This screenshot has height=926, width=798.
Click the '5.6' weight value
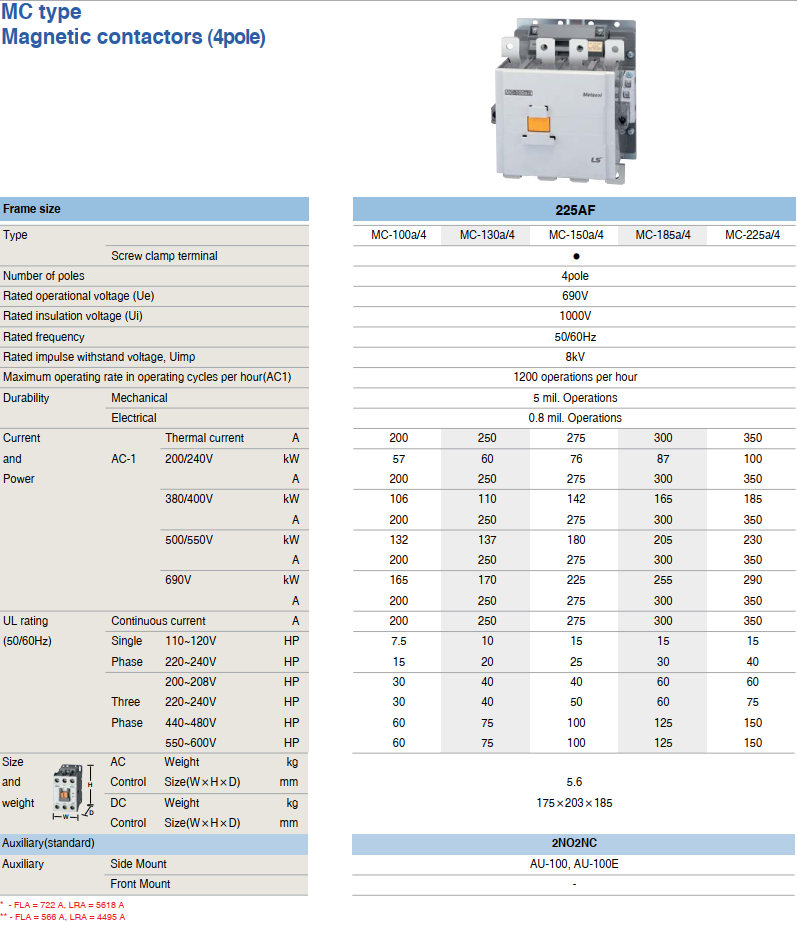pos(574,782)
